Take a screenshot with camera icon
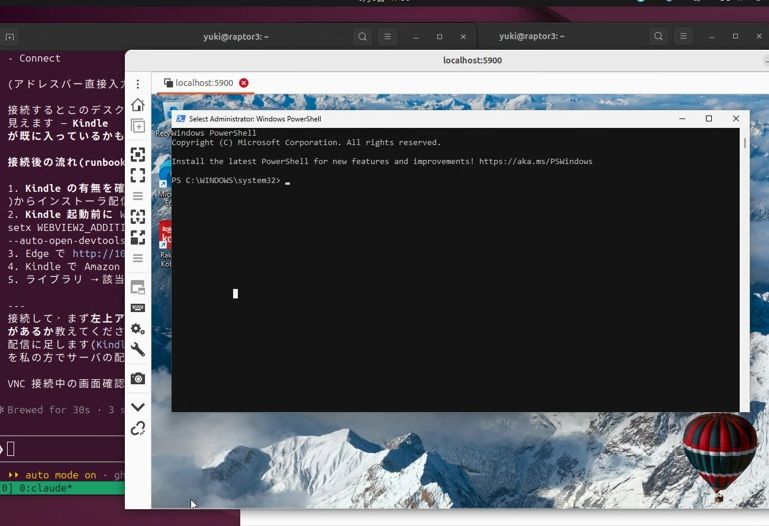The width and height of the screenshot is (769, 526). pos(138,378)
